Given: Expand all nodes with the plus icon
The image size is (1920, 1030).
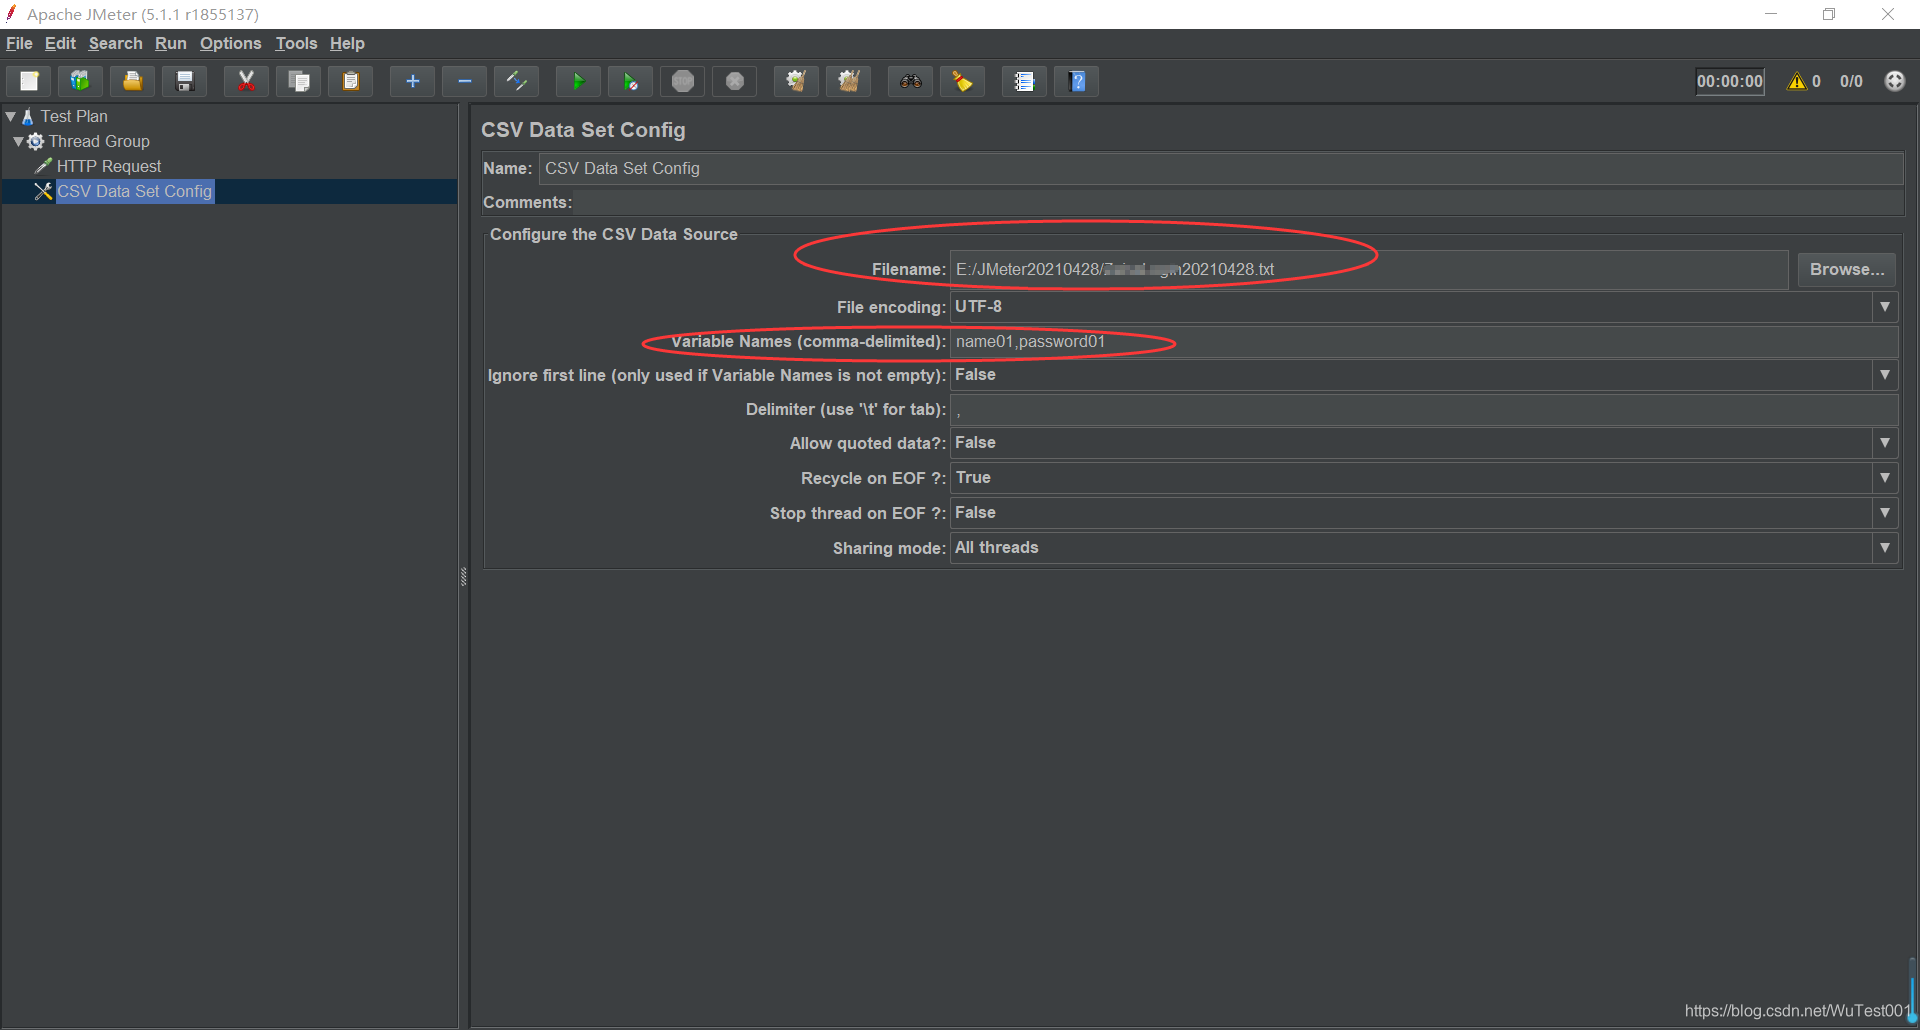Looking at the screenshot, I should (412, 81).
